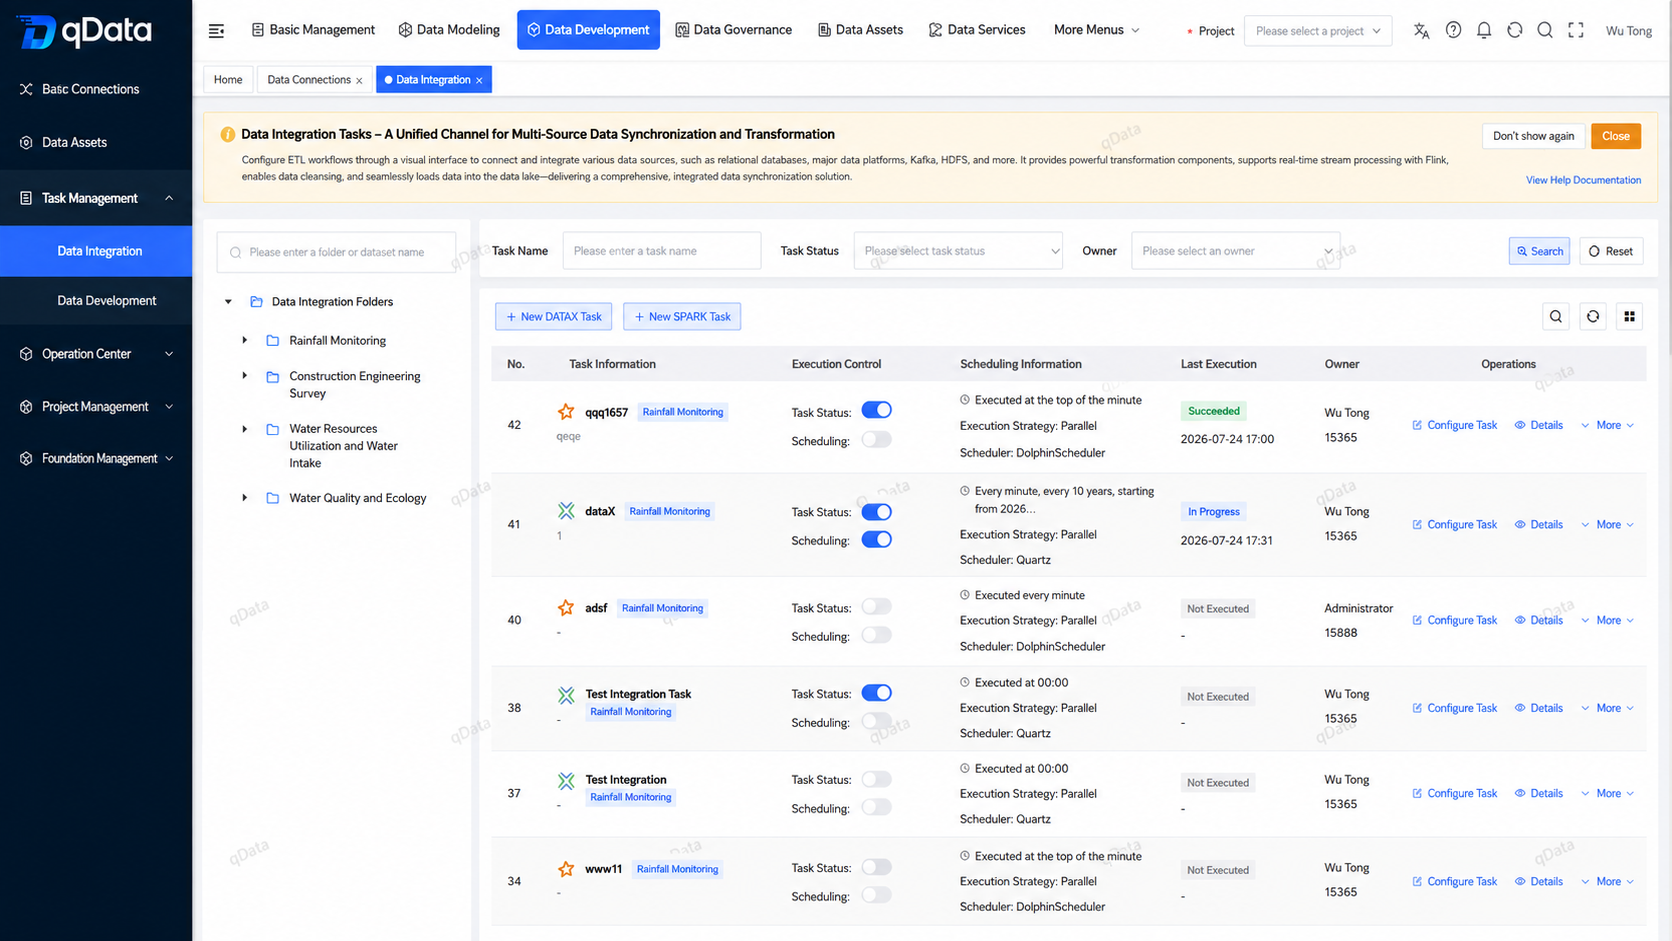Toggle Scheduling switch for www11
Image resolution: width=1672 pixels, height=941 pixels.
876,895
